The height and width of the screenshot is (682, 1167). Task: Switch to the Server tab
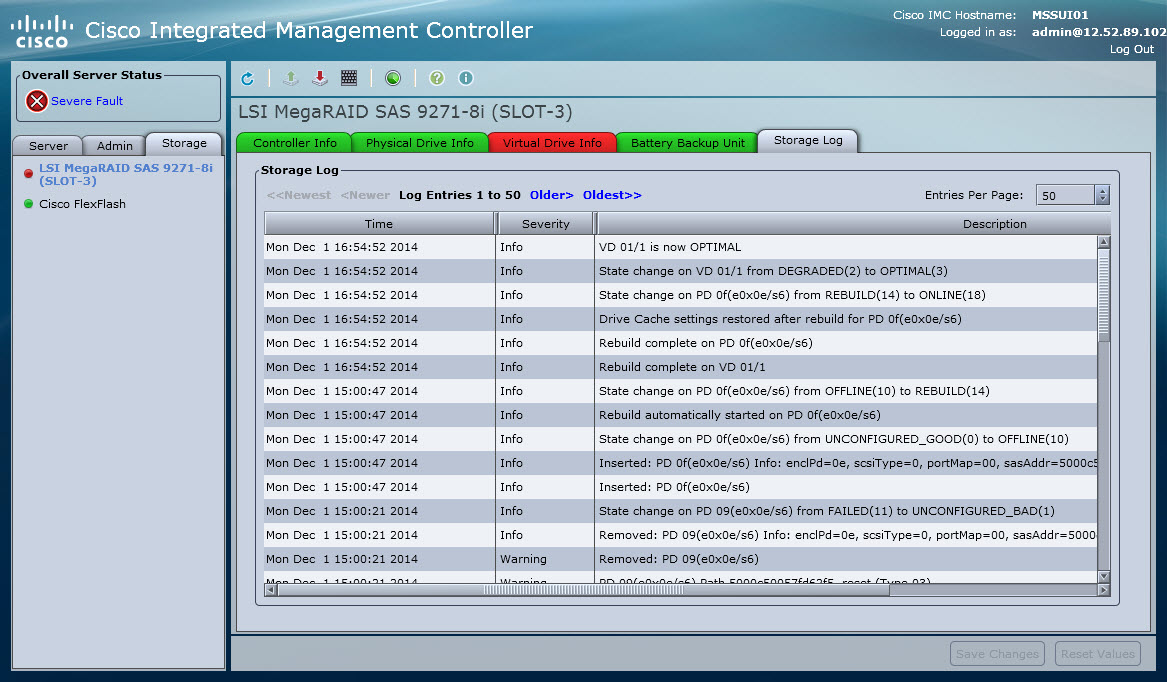[48, 145]
